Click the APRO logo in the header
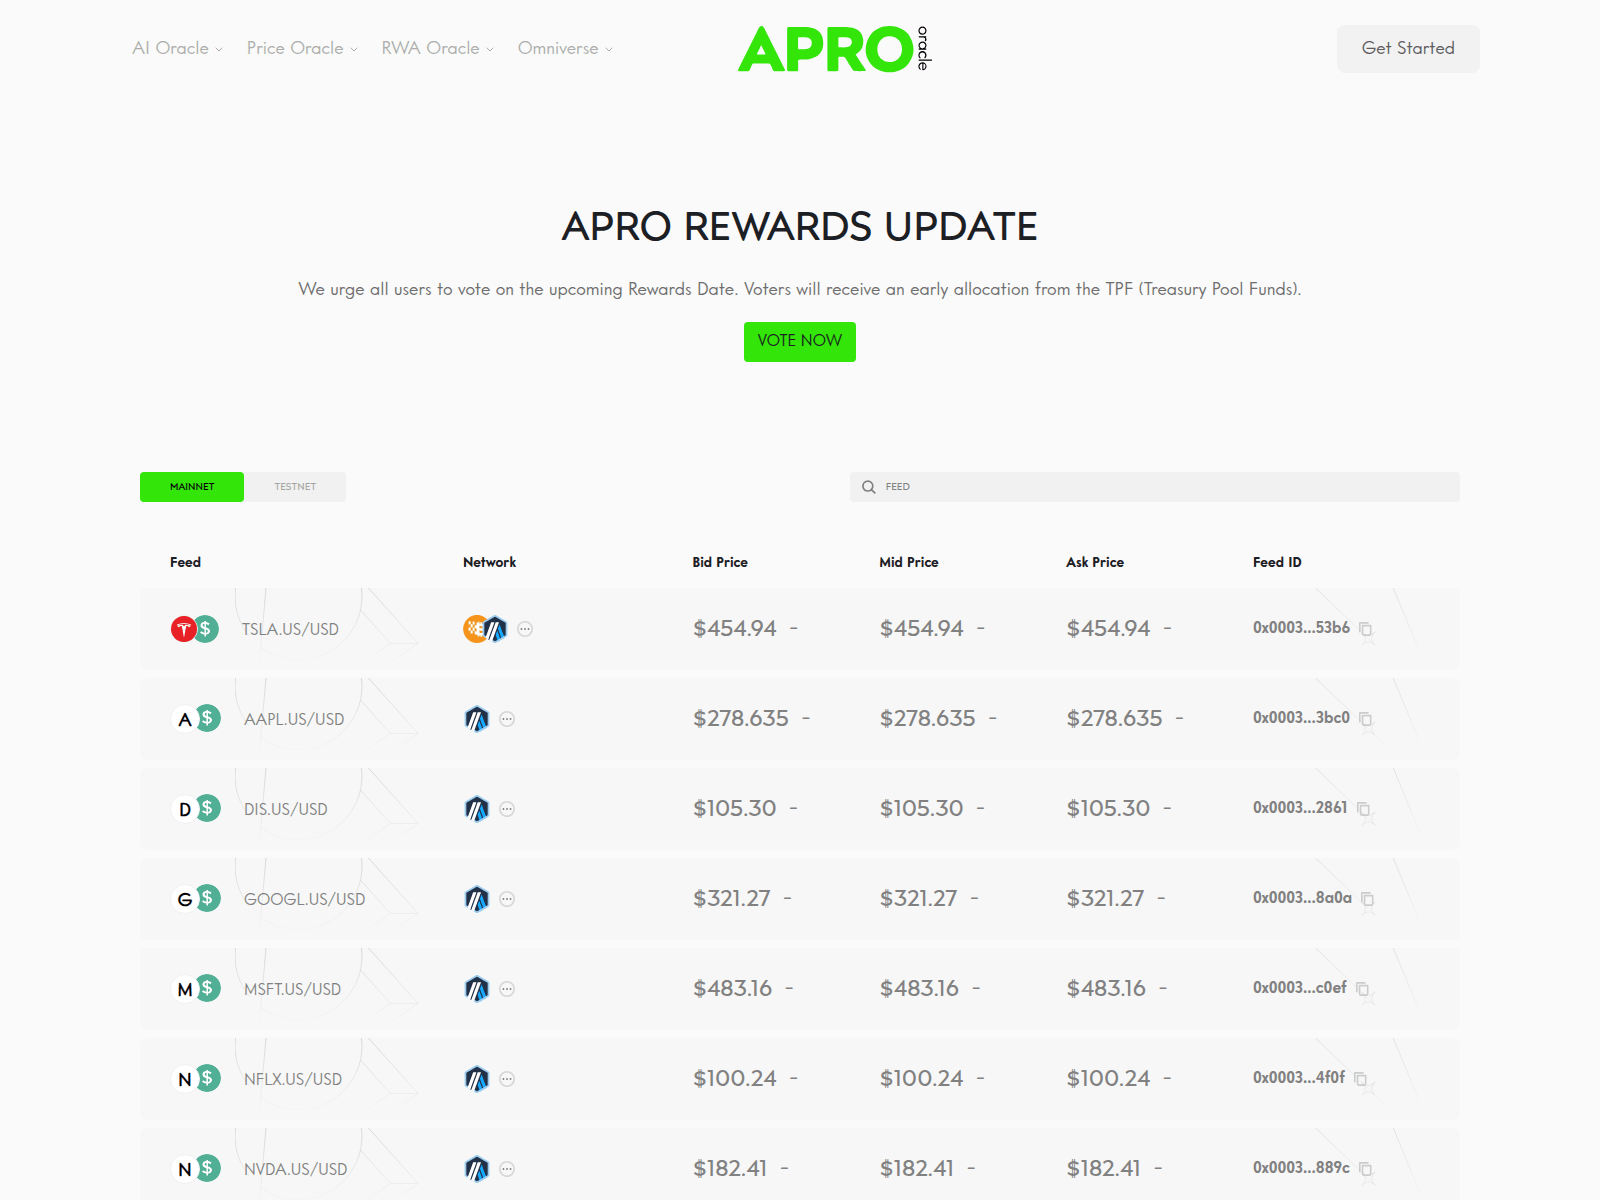1600x1200 pixels. coord(835,48)
